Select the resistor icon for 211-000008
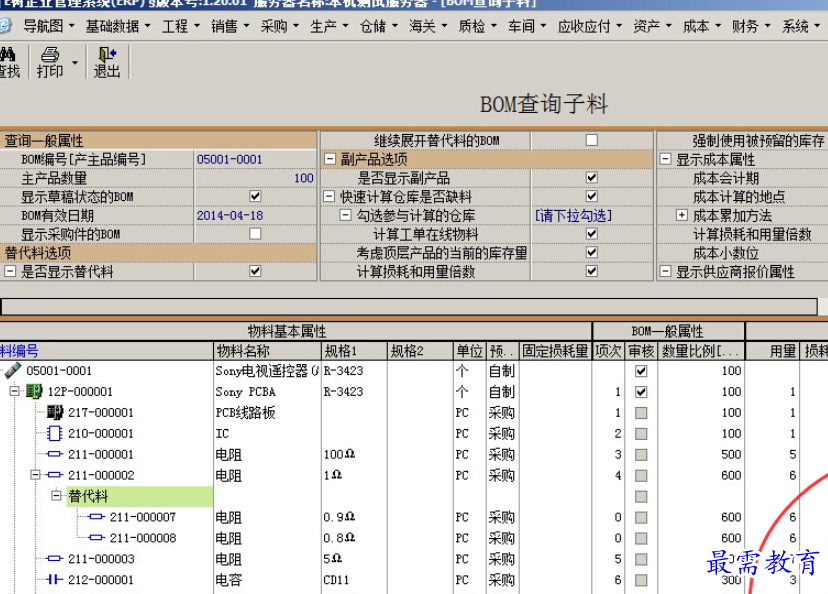Image resolution: width=828 pixels, height=594 pixels. 97,538
